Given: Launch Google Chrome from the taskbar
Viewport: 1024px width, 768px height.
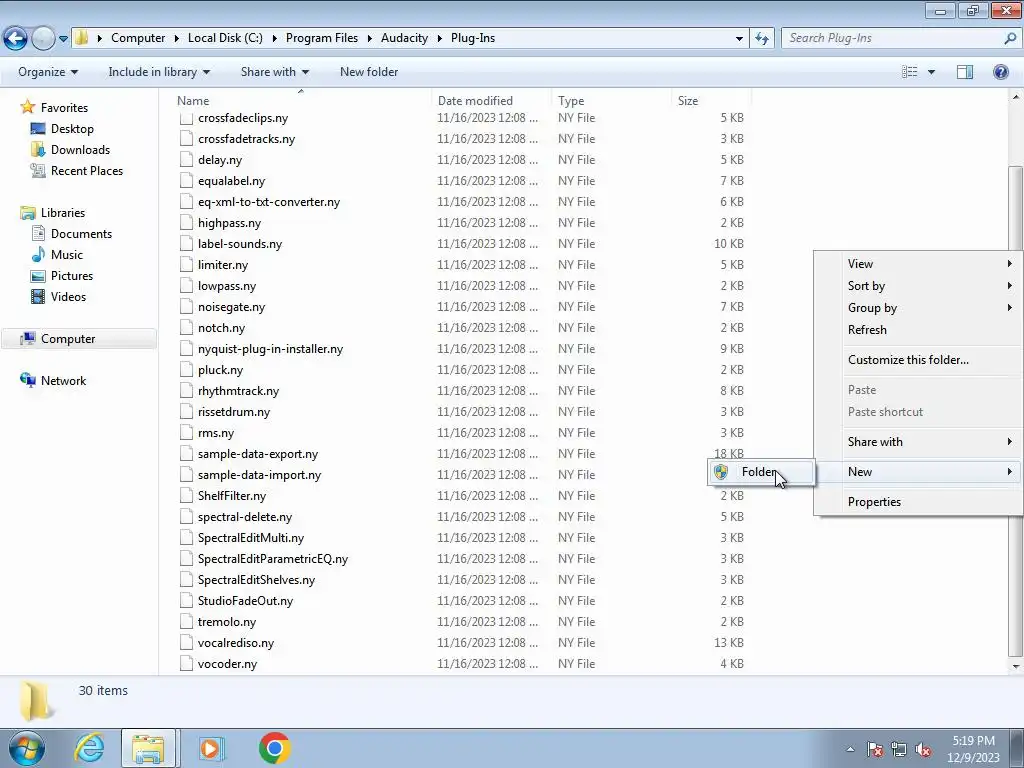Looking at the screenshot, I should (274, 748).
